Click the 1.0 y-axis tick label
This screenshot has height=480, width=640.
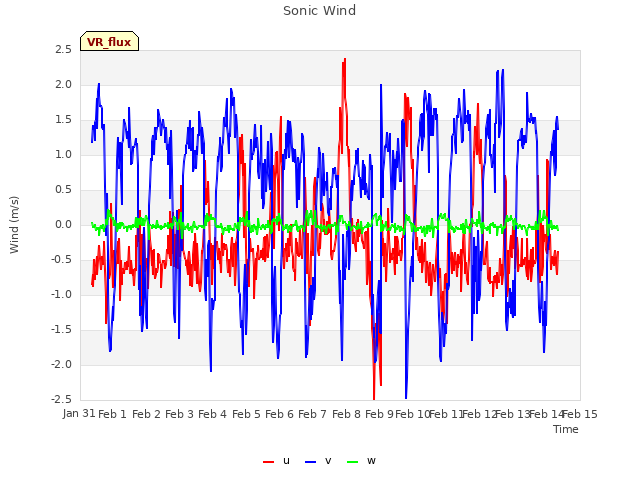tap(63, 155)
